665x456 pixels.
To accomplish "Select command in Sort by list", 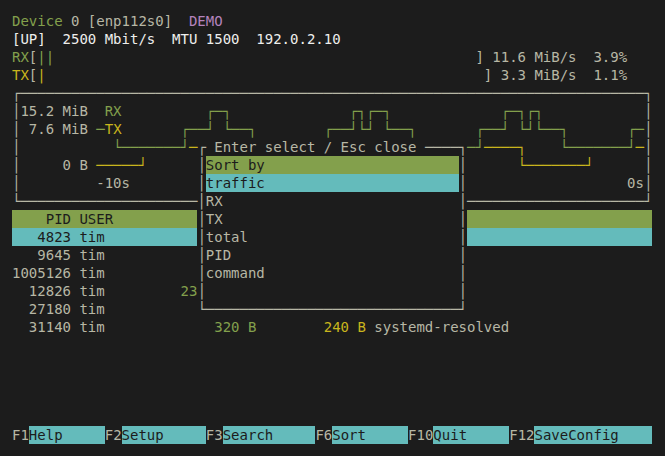I will (332, 273).
